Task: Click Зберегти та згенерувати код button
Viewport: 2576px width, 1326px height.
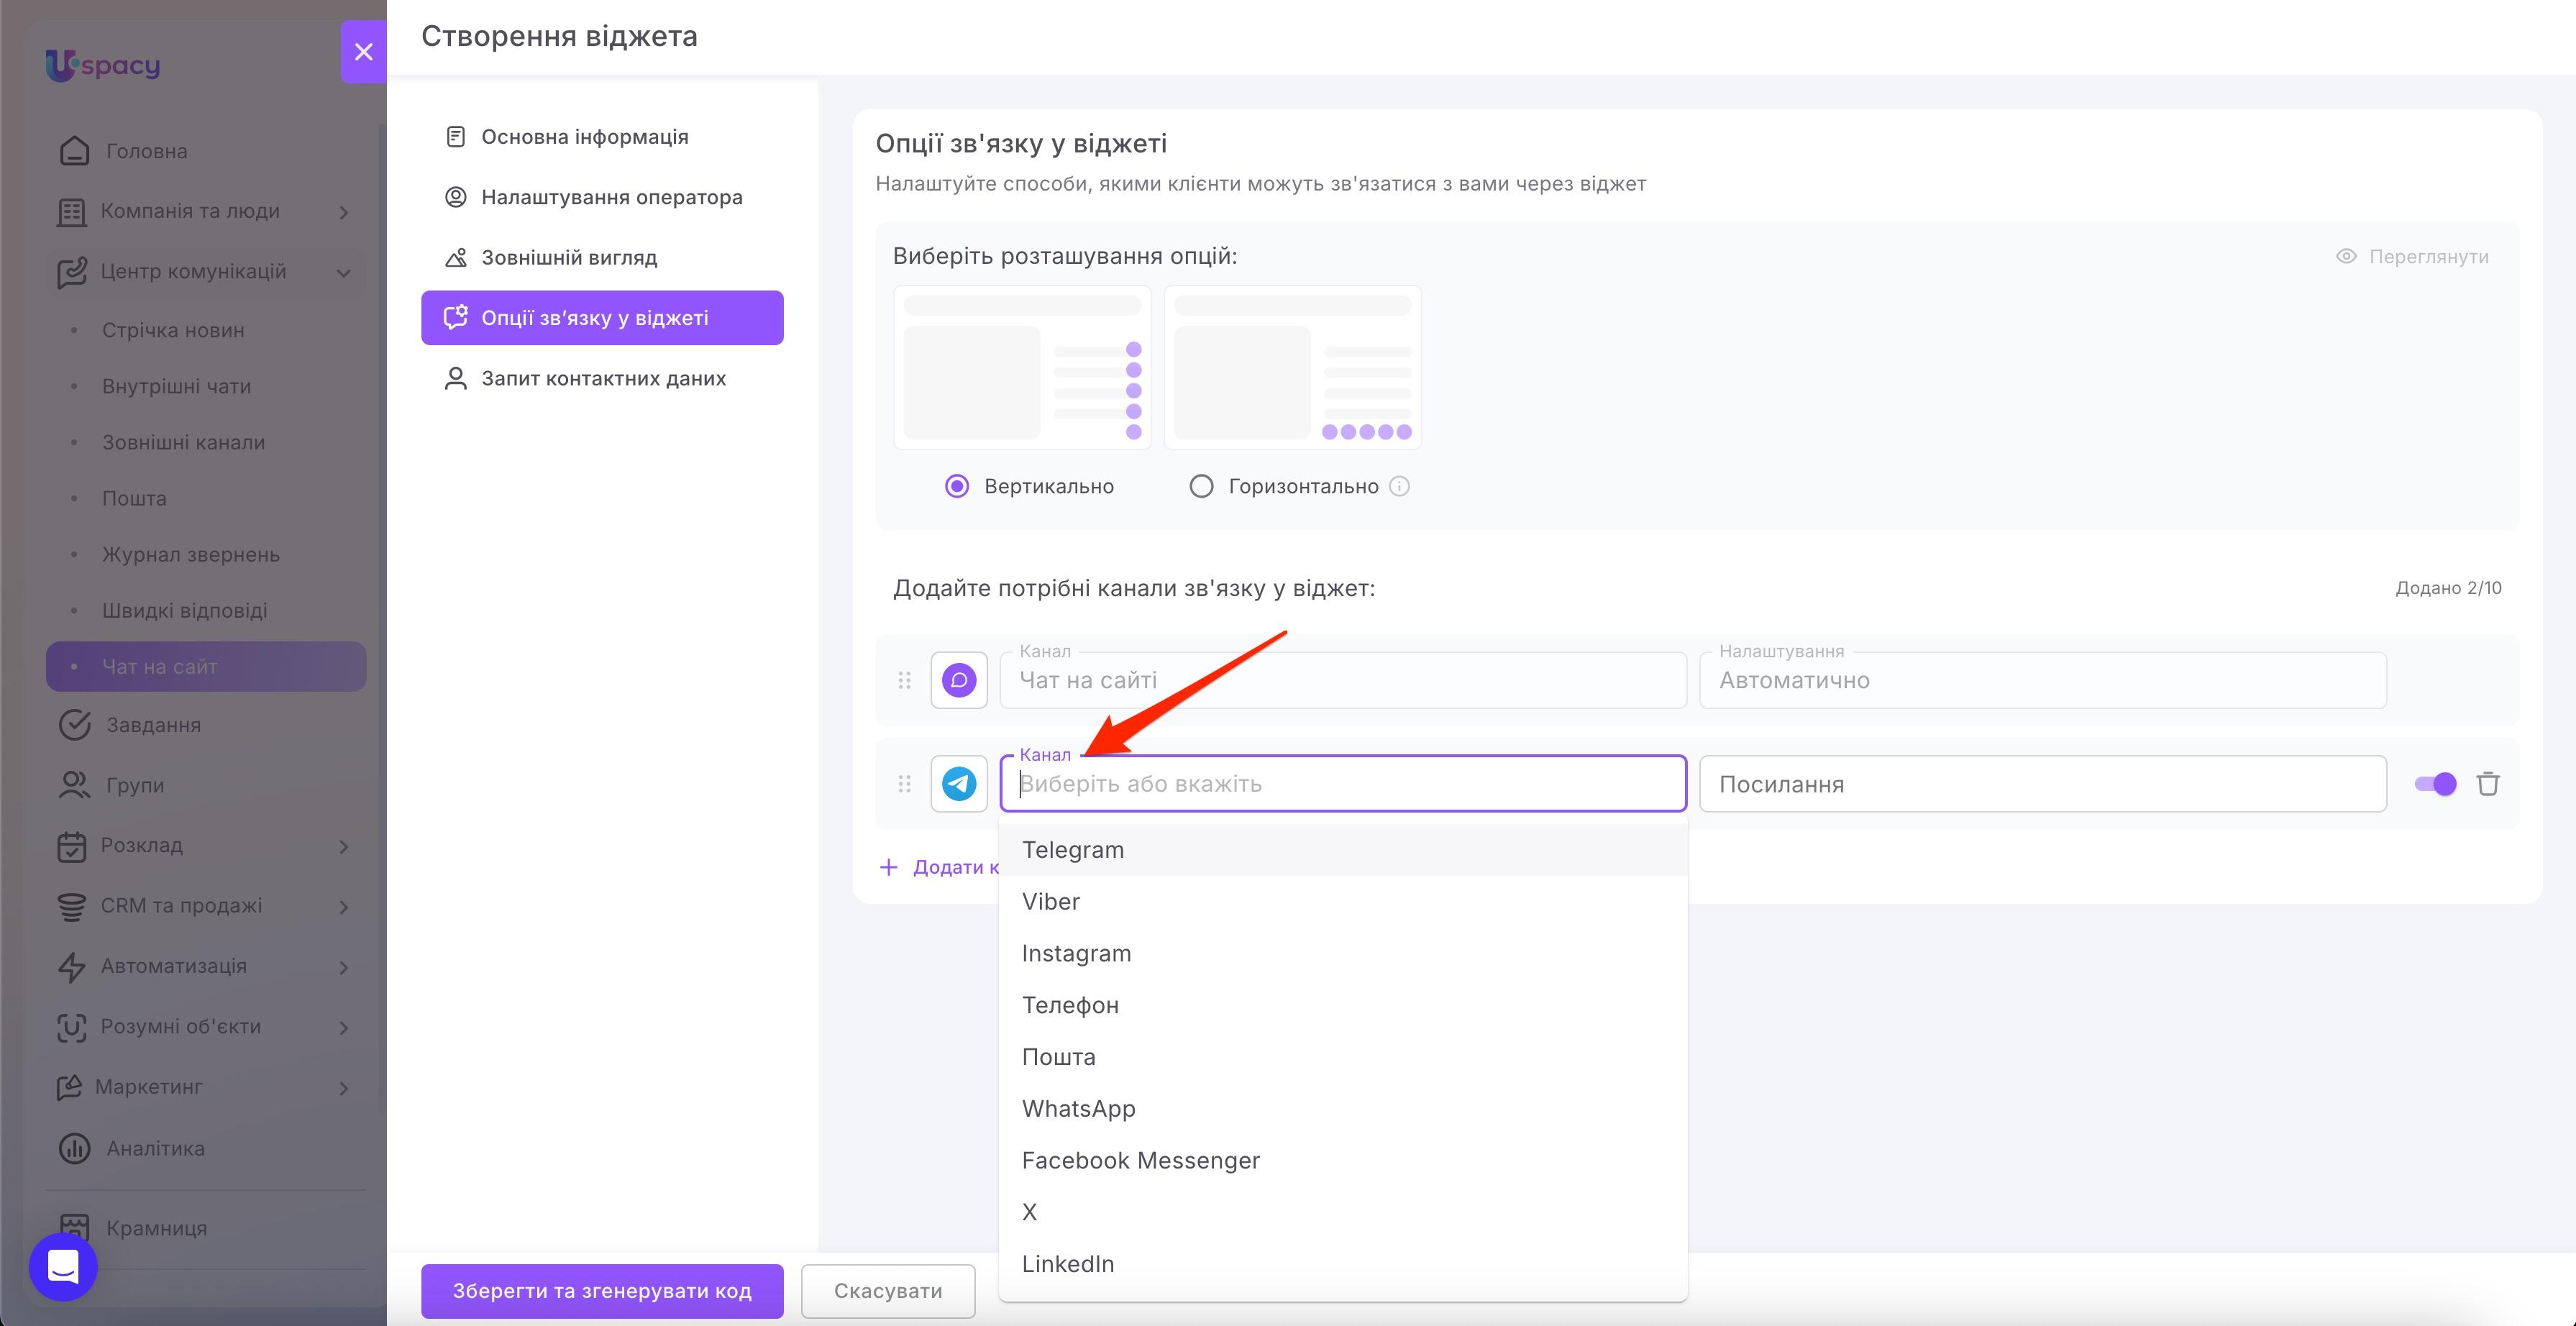Action: click(602, 1290)
